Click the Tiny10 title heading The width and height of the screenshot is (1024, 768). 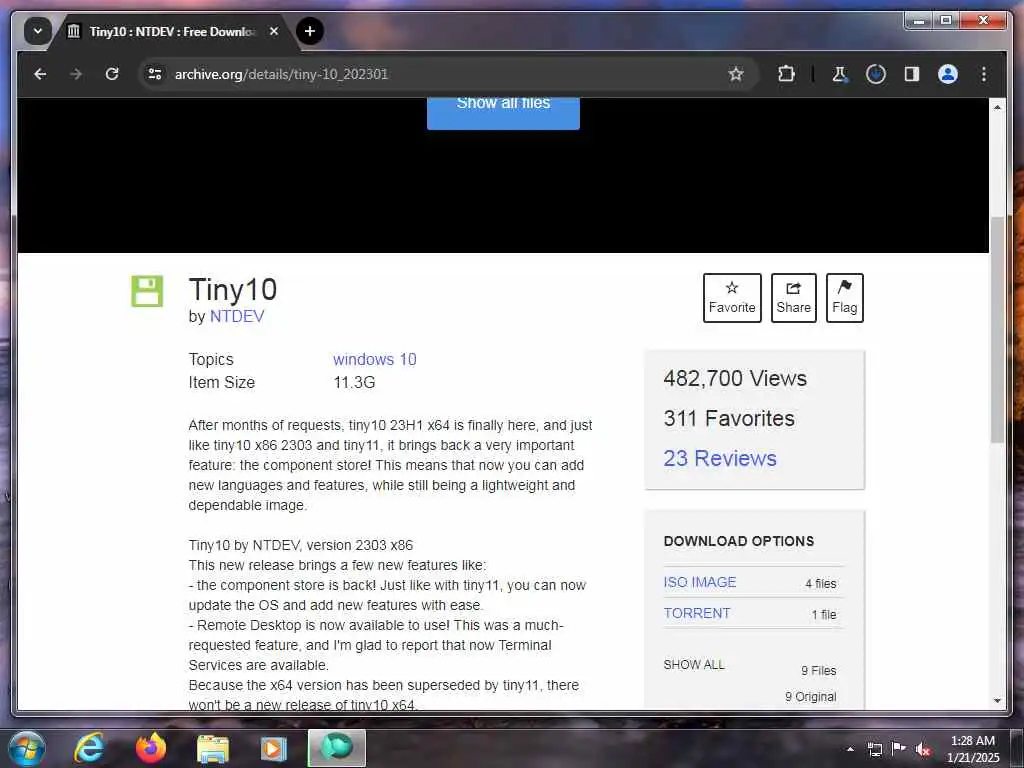click(232, 289)
